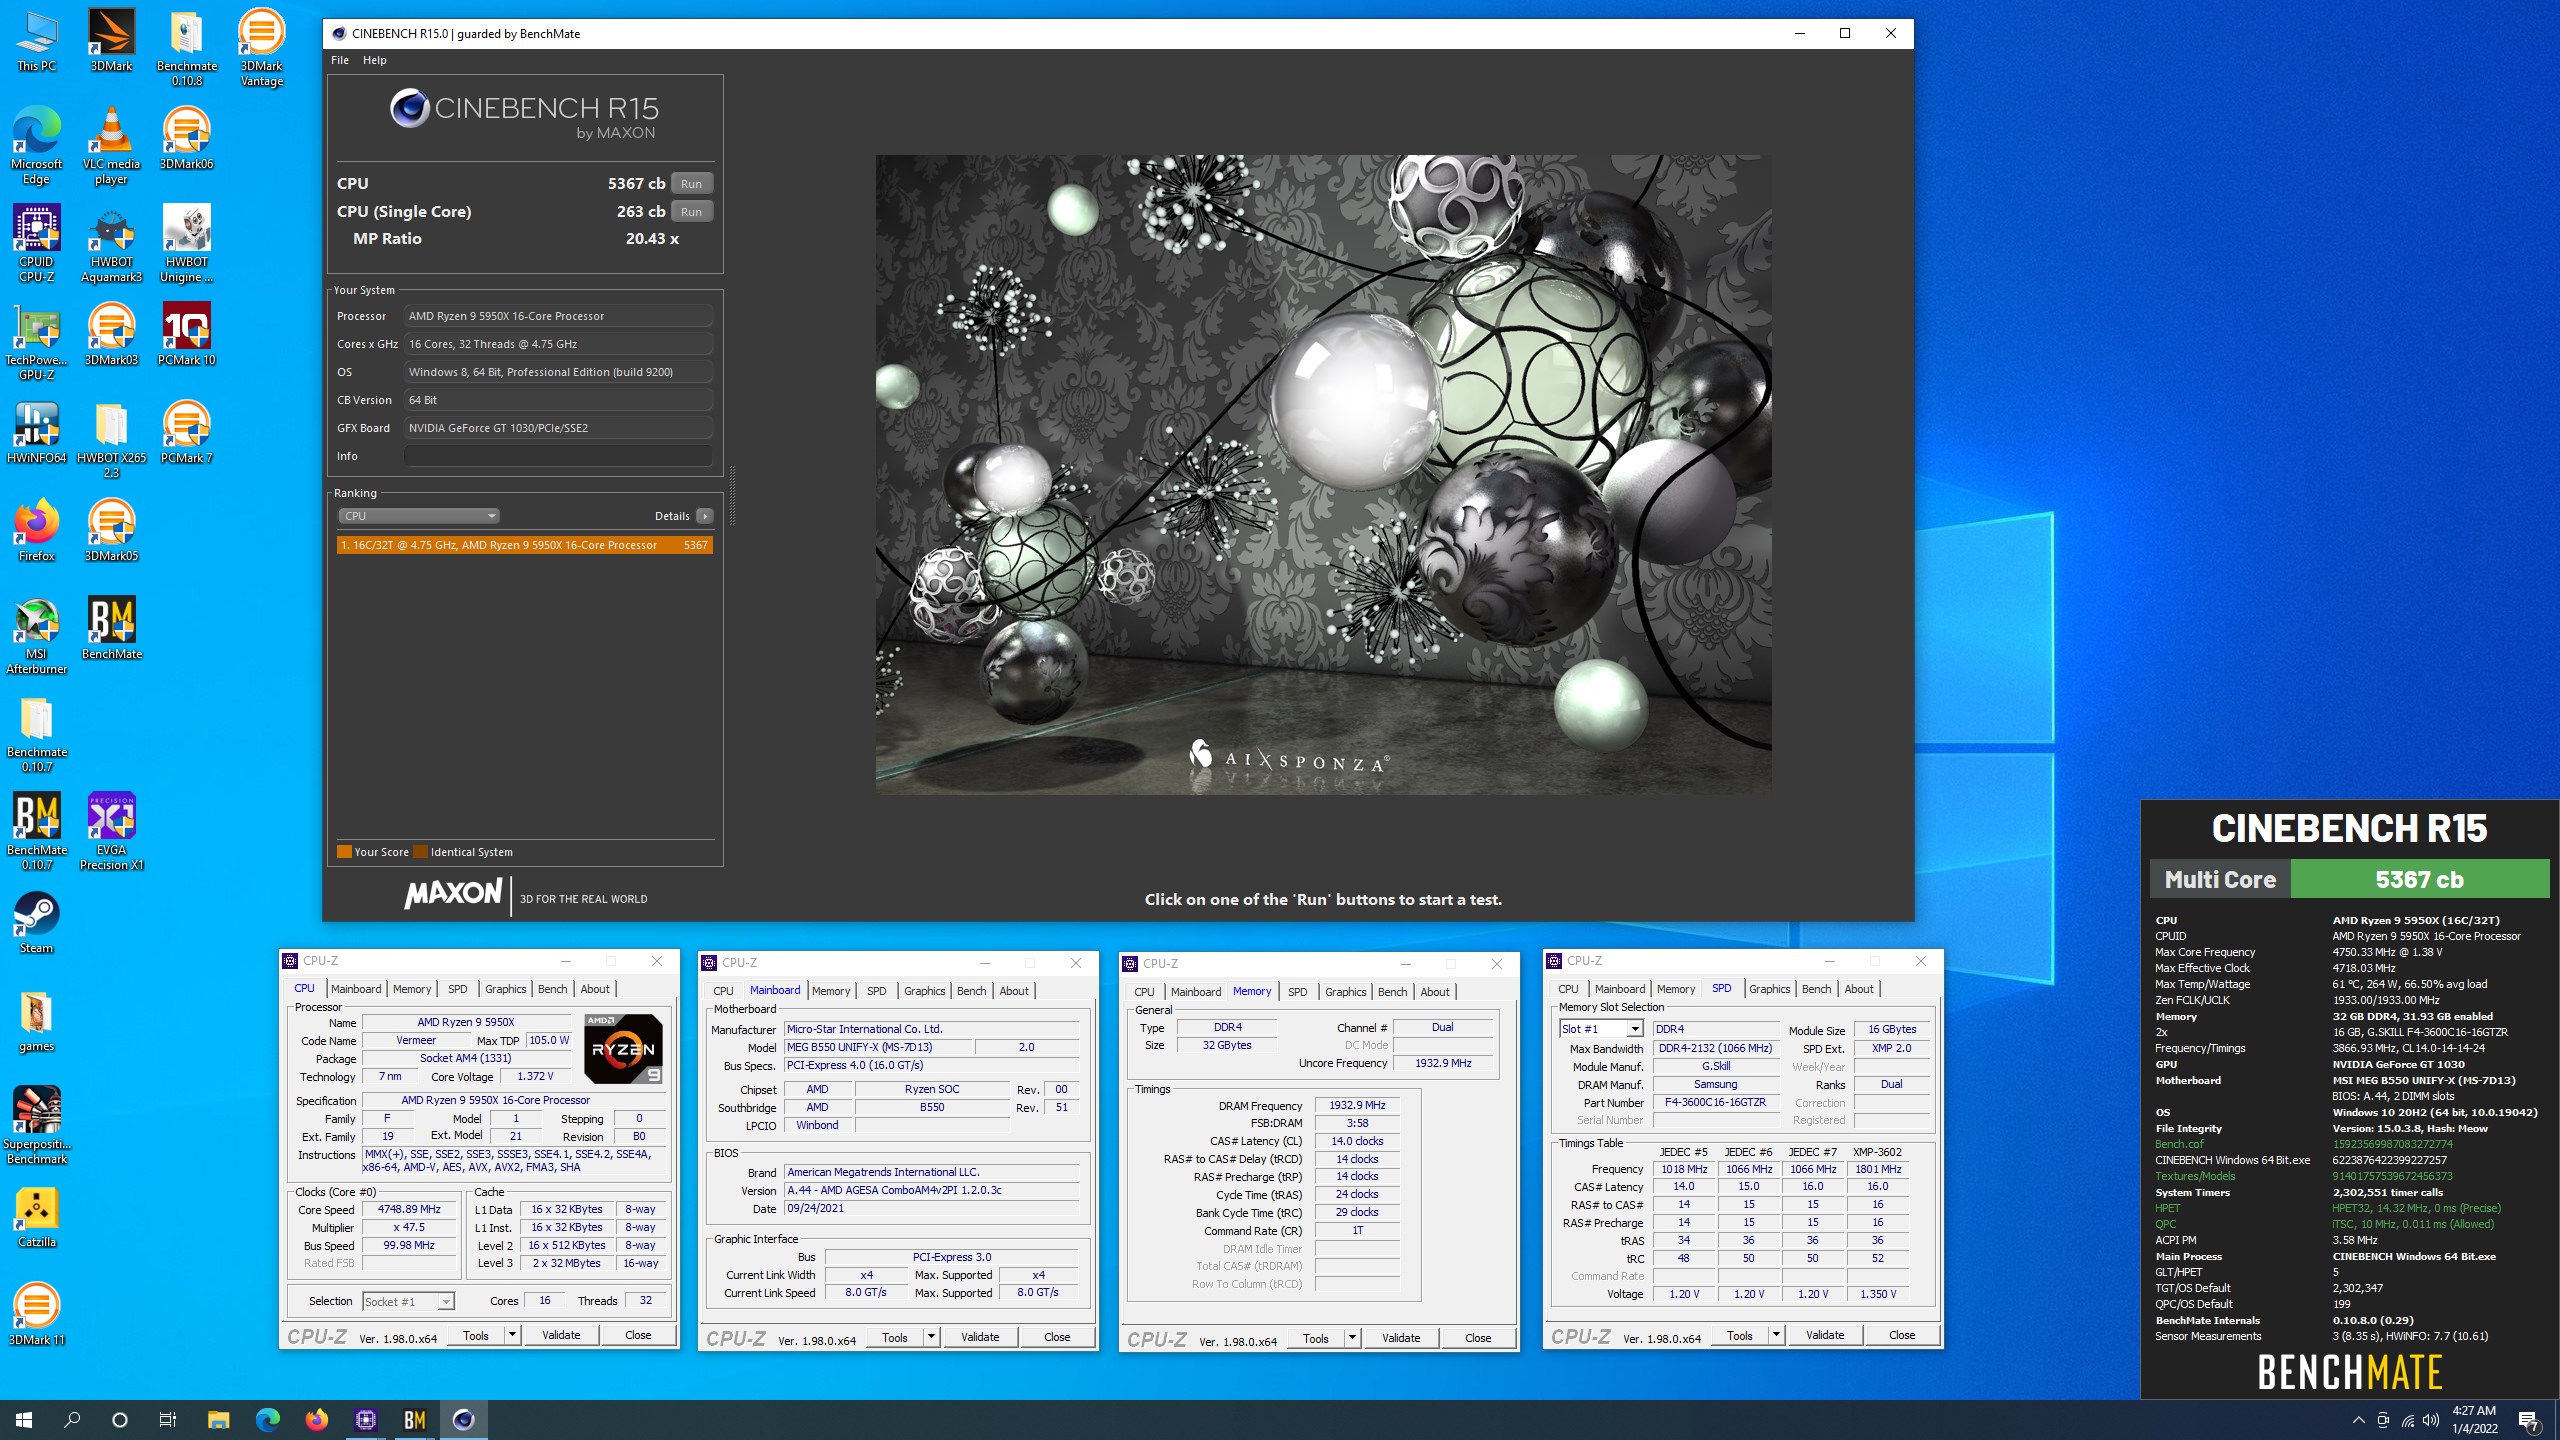Run the CPU multi-core test
2560x1440 pixels.
tap(691, 184)
